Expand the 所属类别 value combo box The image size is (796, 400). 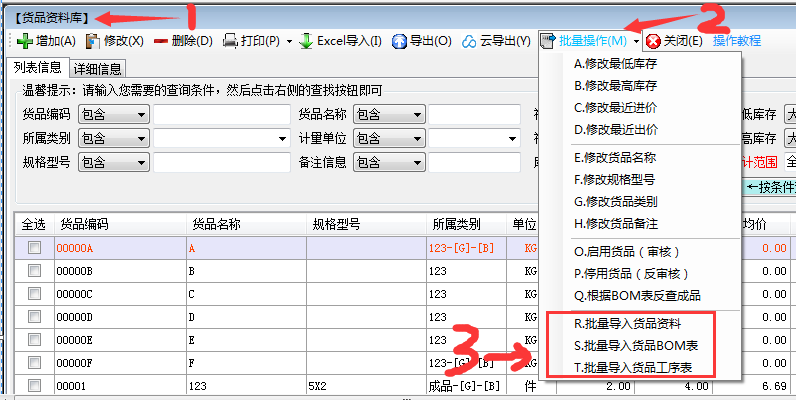[283, 138]
